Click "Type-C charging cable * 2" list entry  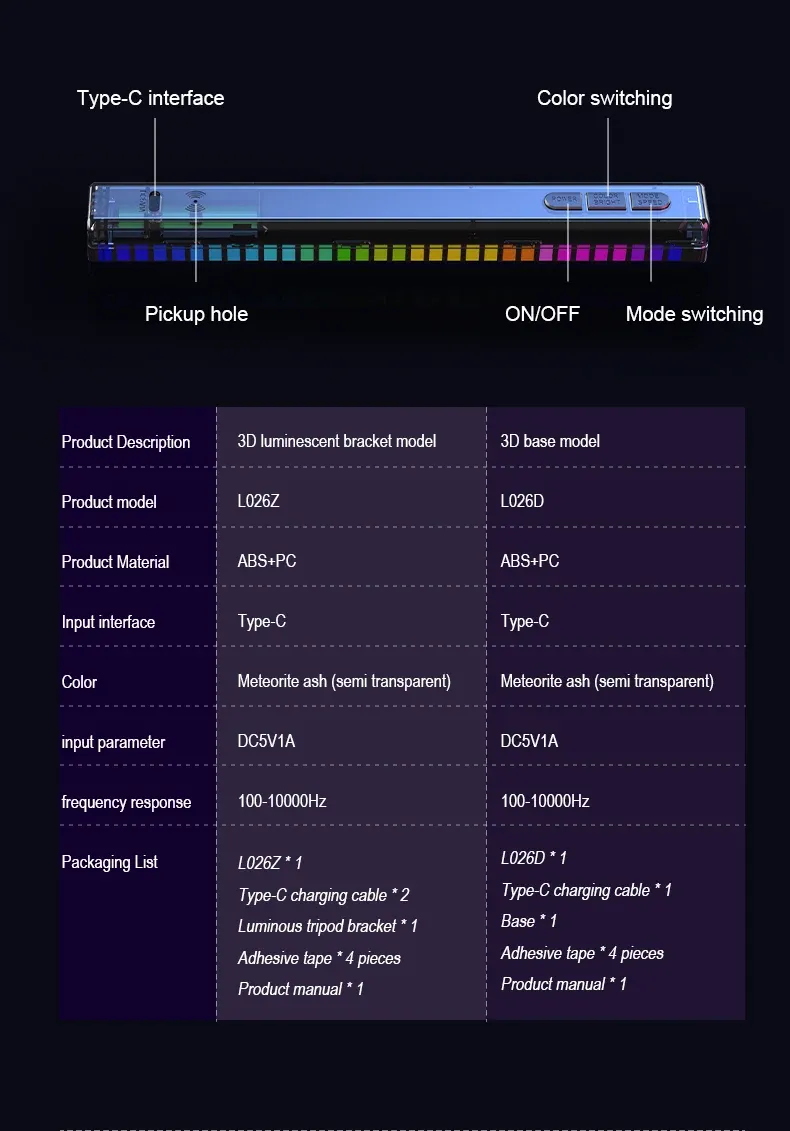click(x=323, y=895)
